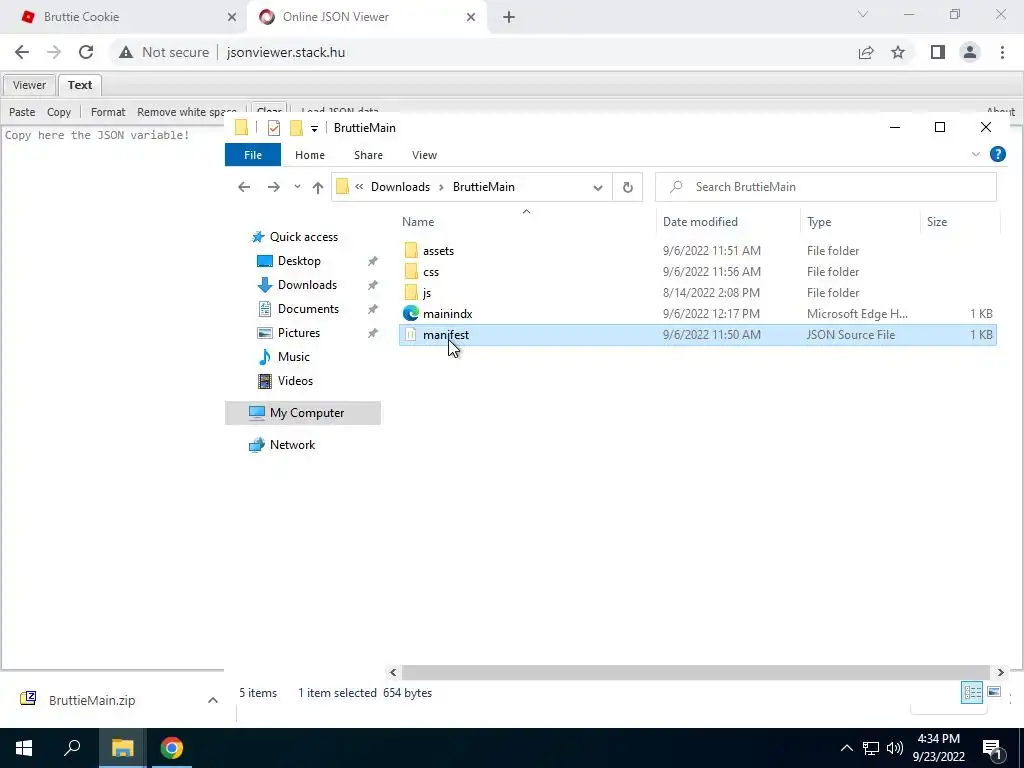1024x768 pixels.
Task: Open Desktop in navigation pane
Action: pos(299,261)
